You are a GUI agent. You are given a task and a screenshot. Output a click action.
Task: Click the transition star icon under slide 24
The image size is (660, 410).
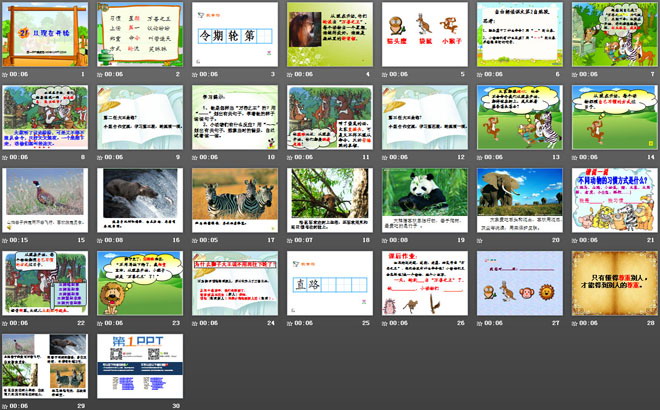pos(195,323)
